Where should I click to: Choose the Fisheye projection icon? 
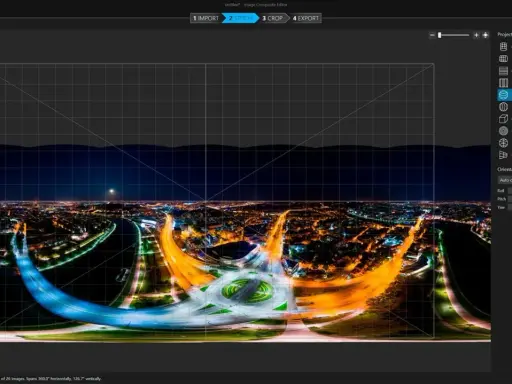(503, 131)
